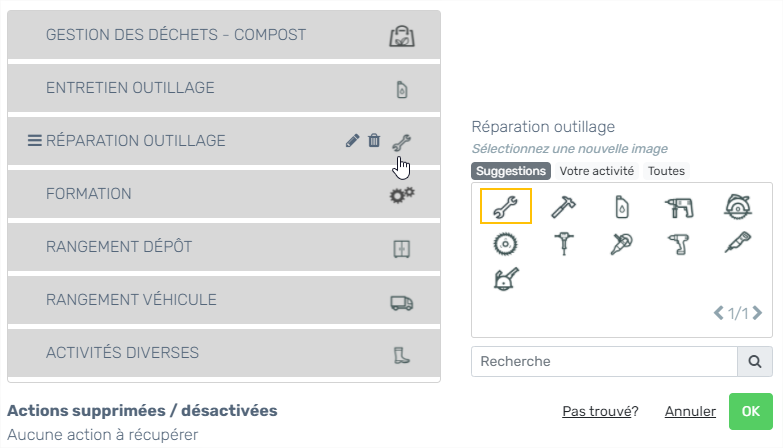
Task: Go to previous page of icon suggestions
Action: [719, 313]
